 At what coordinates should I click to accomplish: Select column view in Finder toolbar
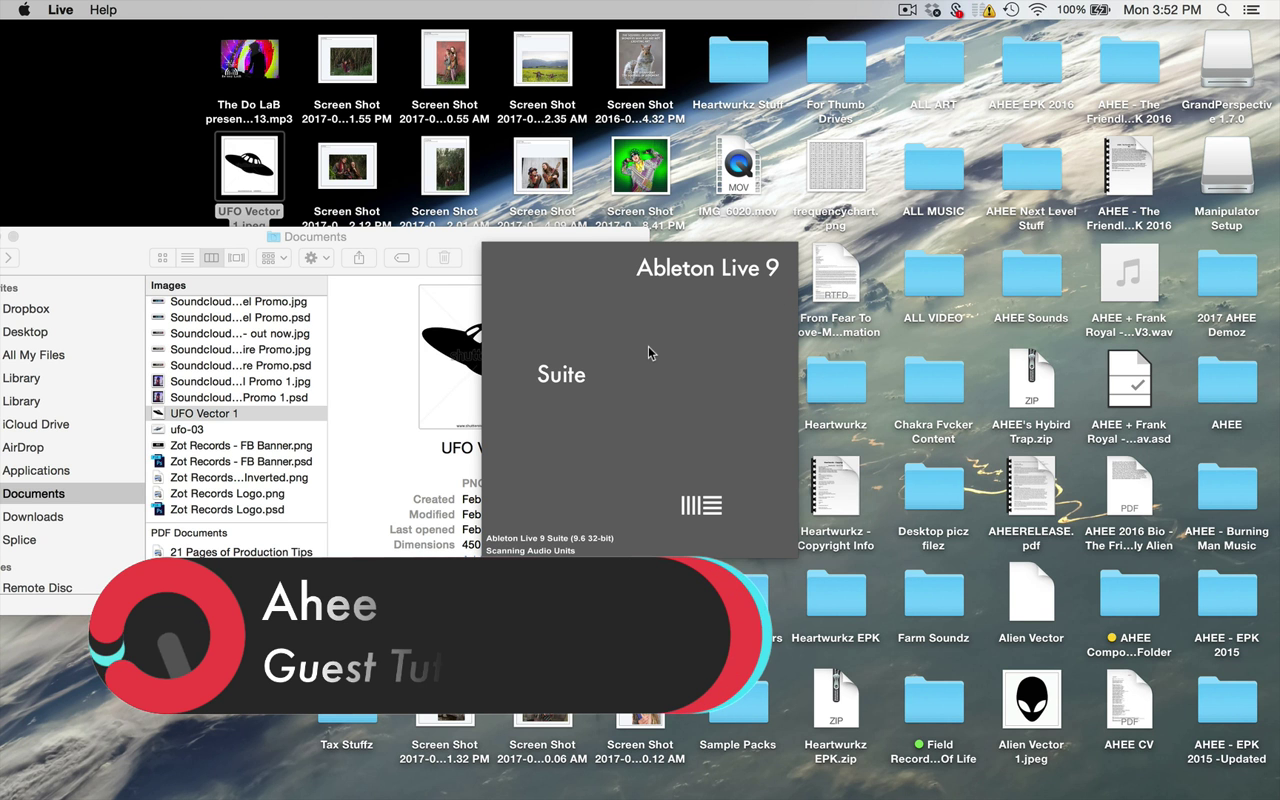(212, 258)
